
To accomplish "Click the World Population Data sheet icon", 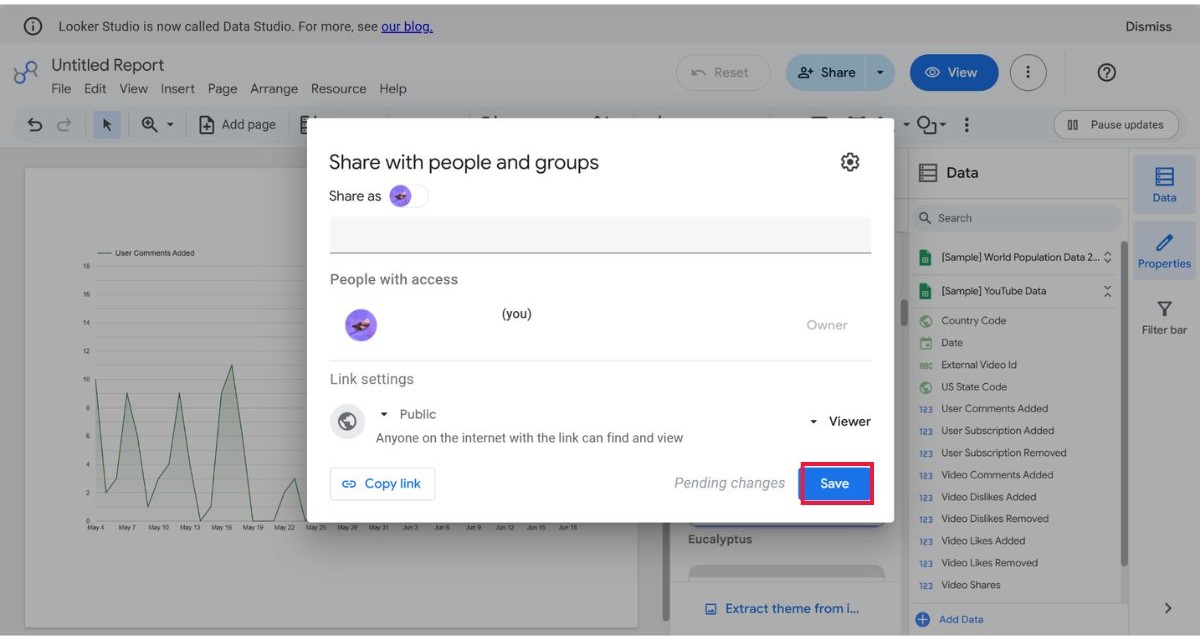I will [x=925, y=257].
